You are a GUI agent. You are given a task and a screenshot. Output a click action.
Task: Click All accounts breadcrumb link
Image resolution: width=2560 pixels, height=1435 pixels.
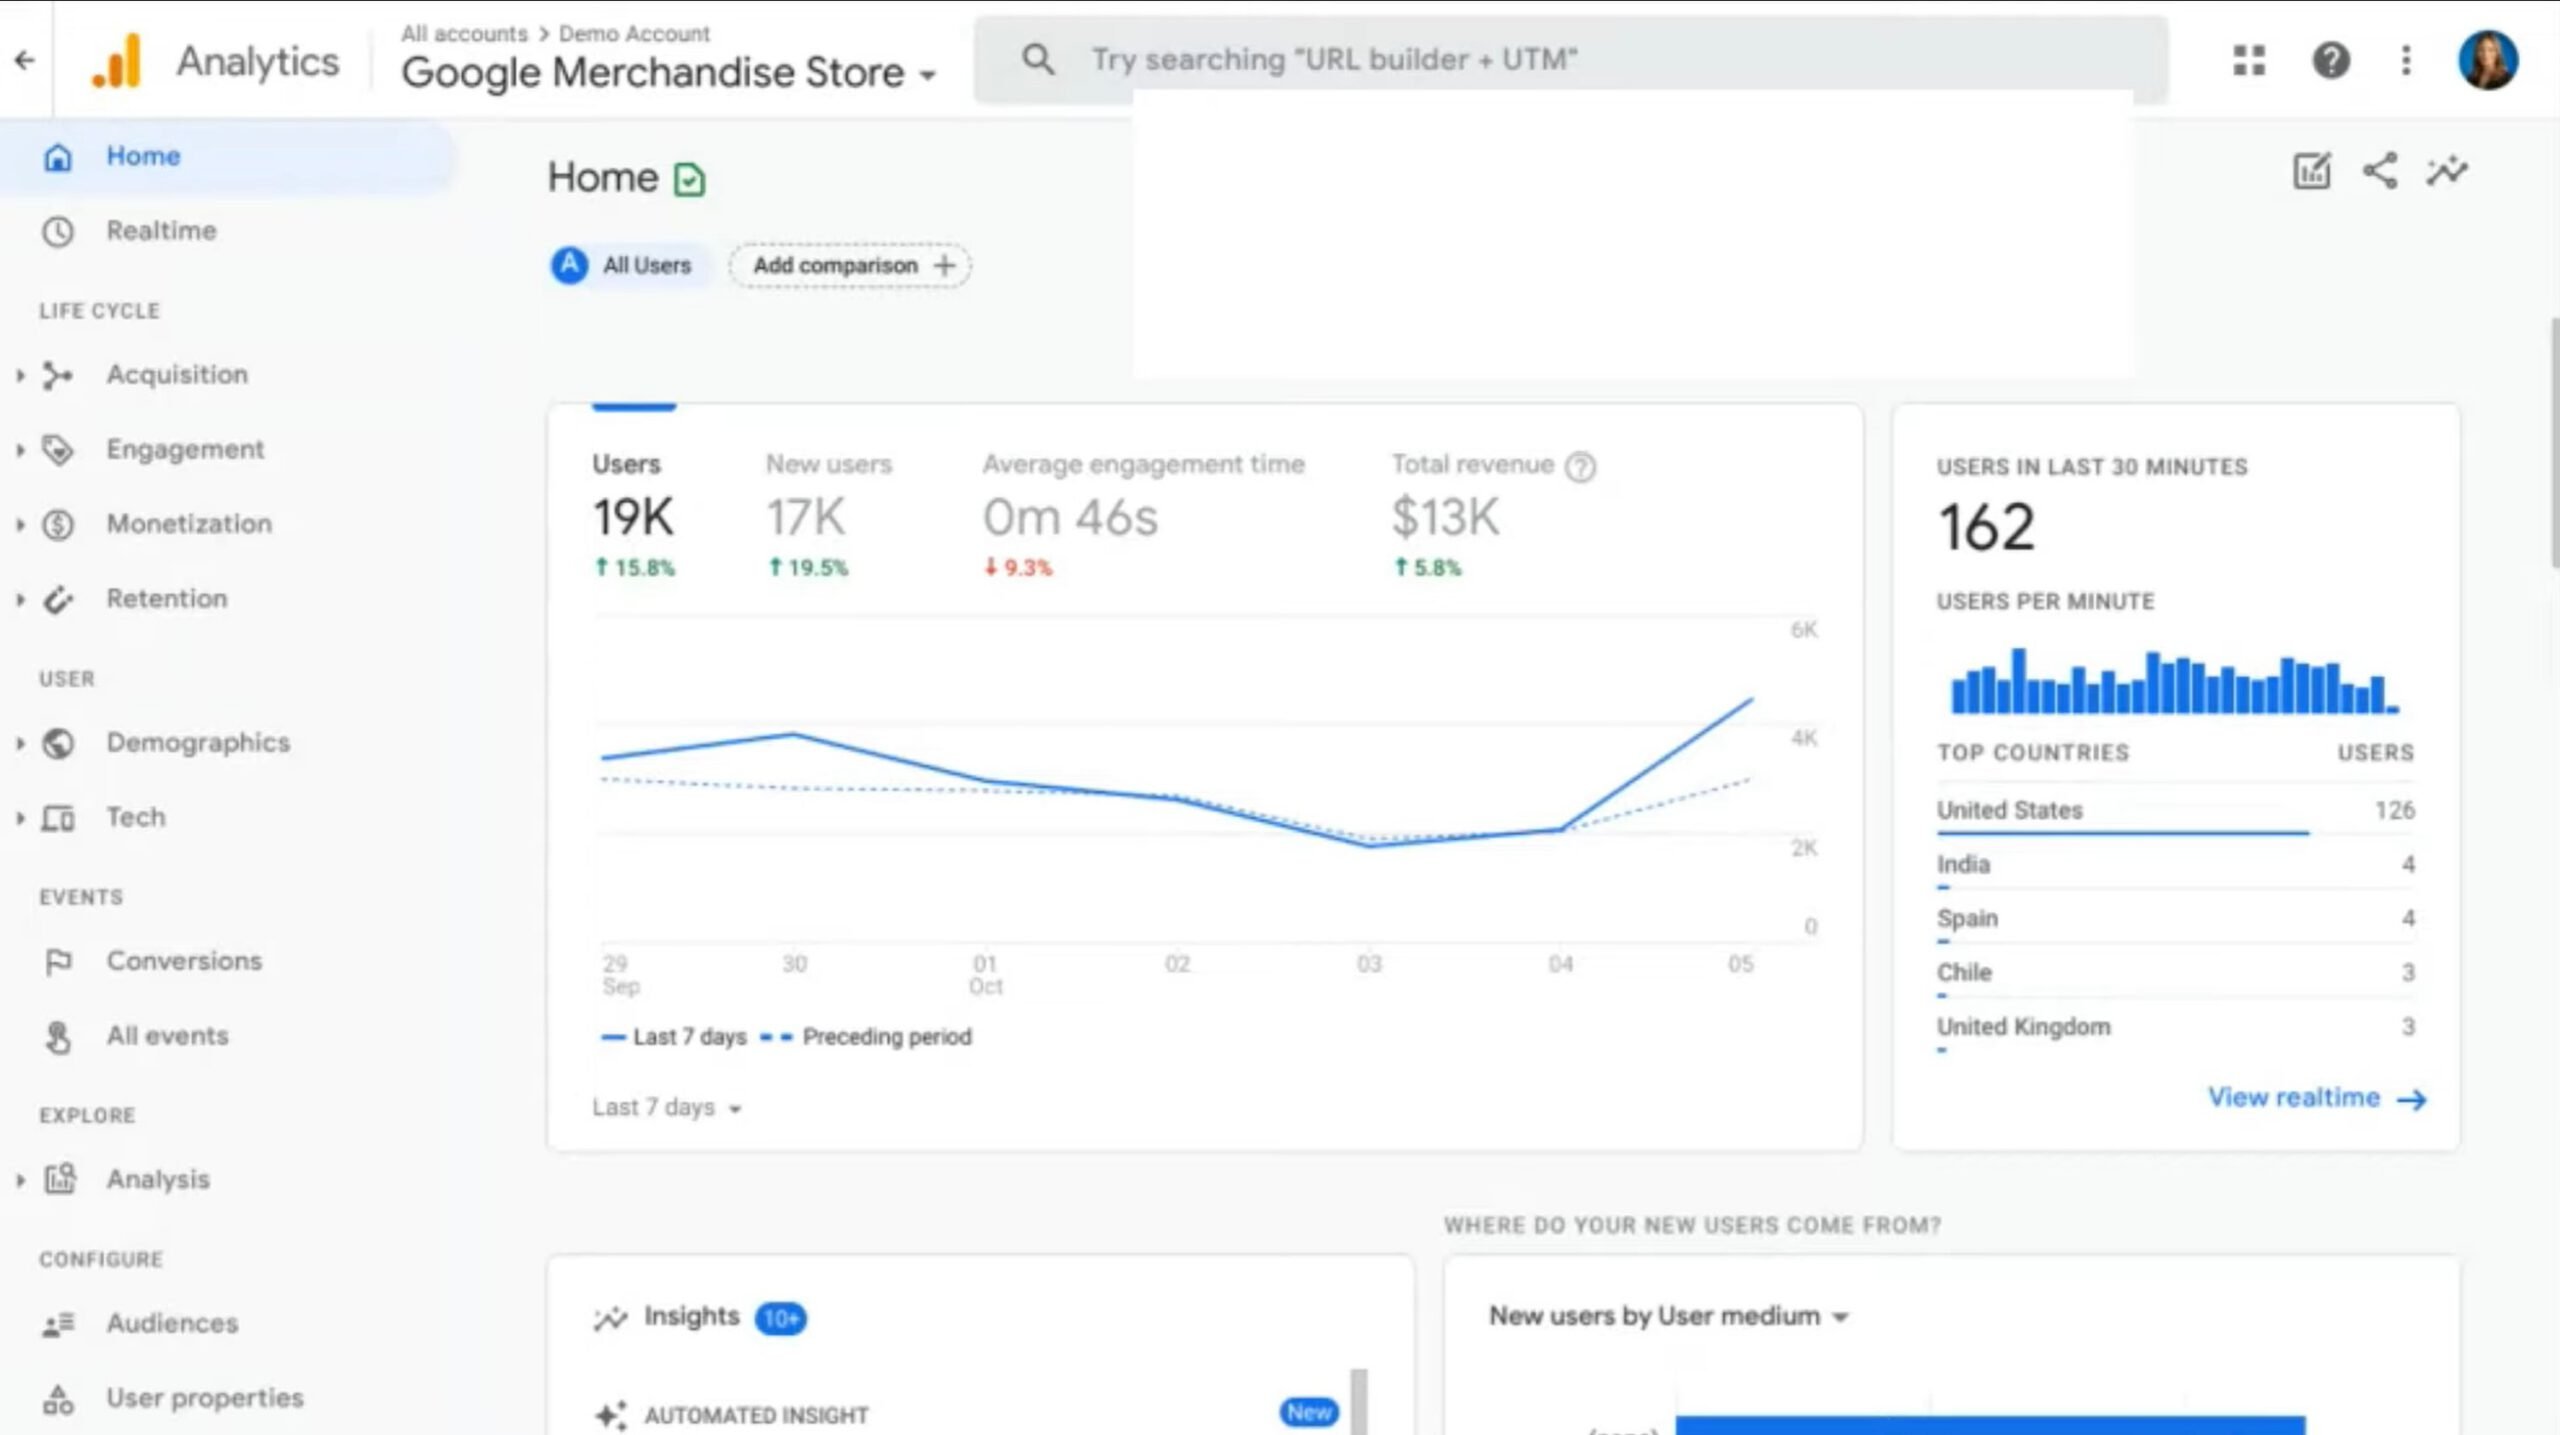(x=464, y=33)
